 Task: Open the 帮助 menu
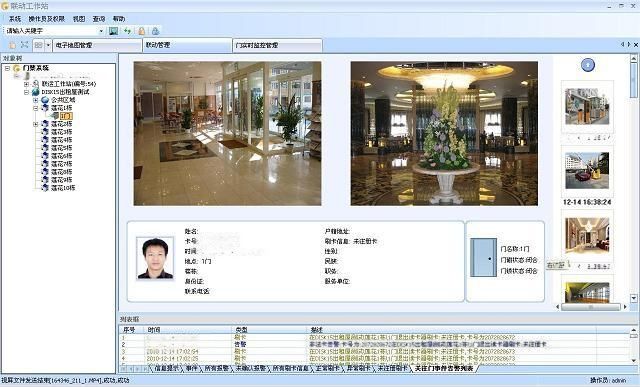119,19
